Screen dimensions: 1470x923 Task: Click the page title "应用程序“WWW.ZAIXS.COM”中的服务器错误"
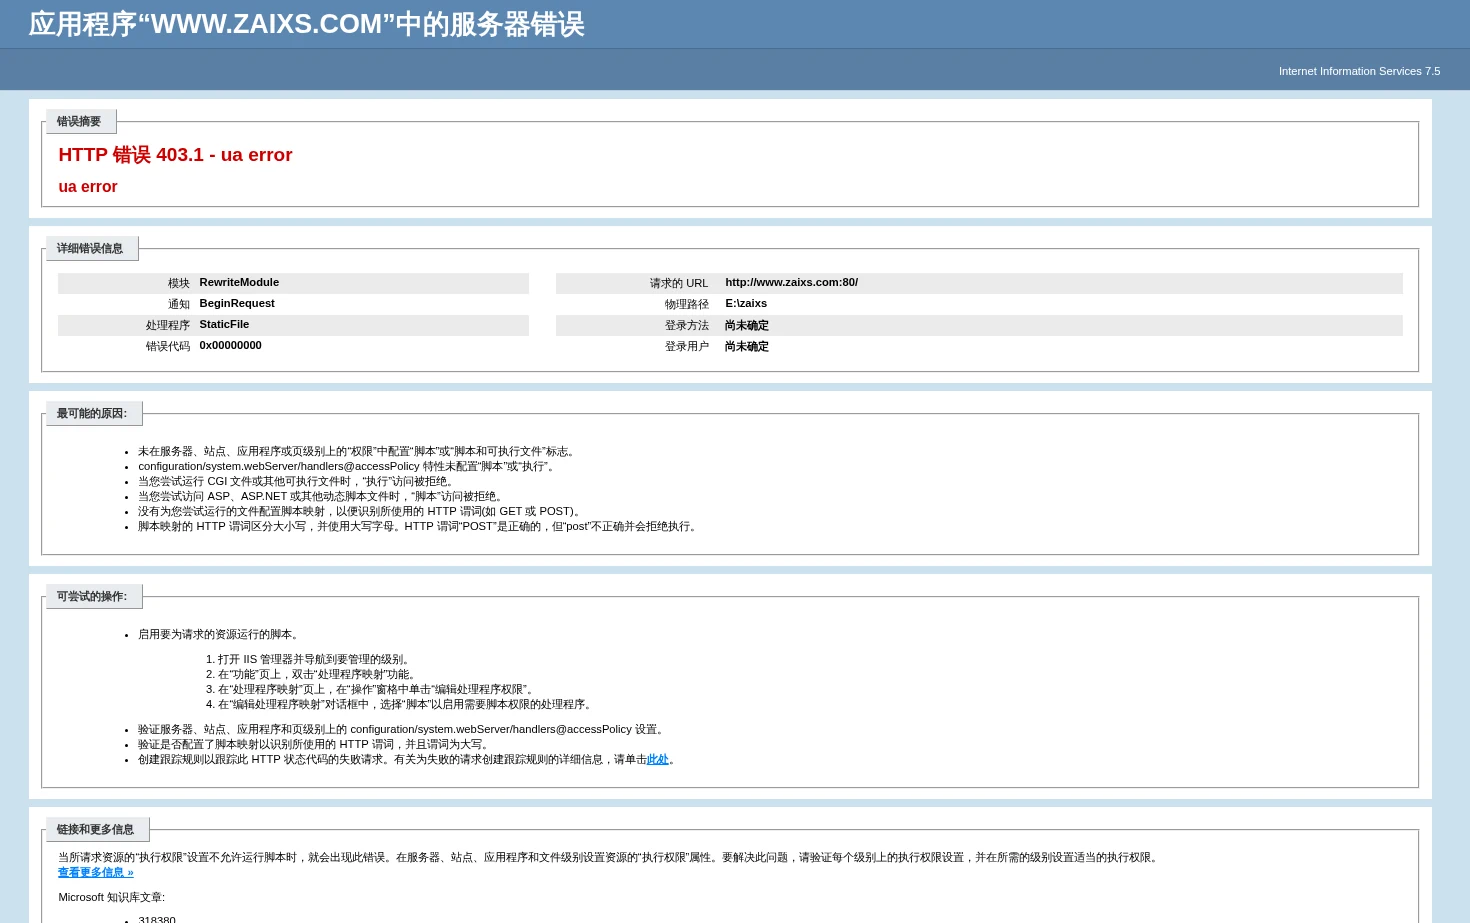[x=306, y=24]
